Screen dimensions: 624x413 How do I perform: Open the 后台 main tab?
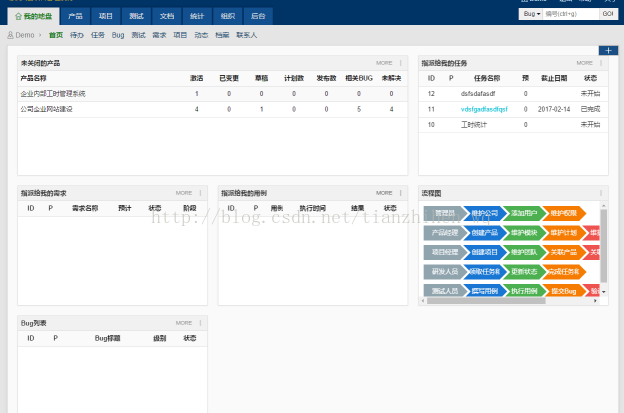pos(258,16)
